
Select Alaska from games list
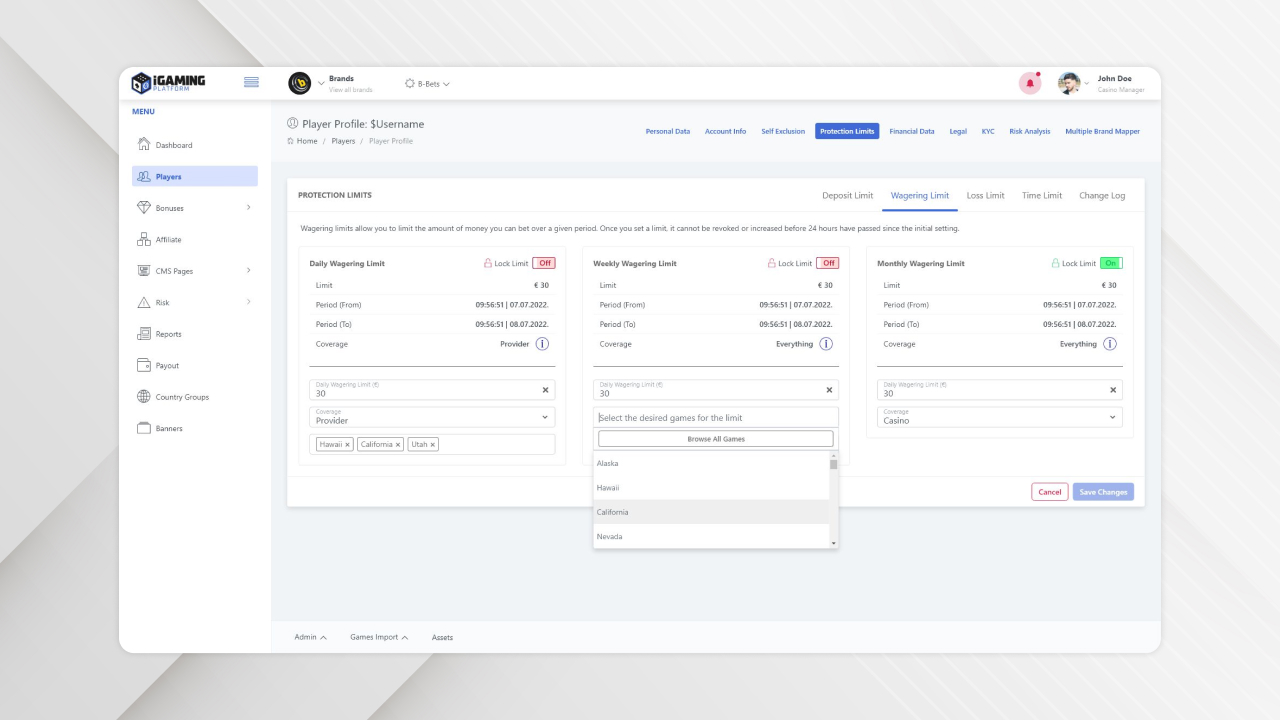(x=711, y=463)
